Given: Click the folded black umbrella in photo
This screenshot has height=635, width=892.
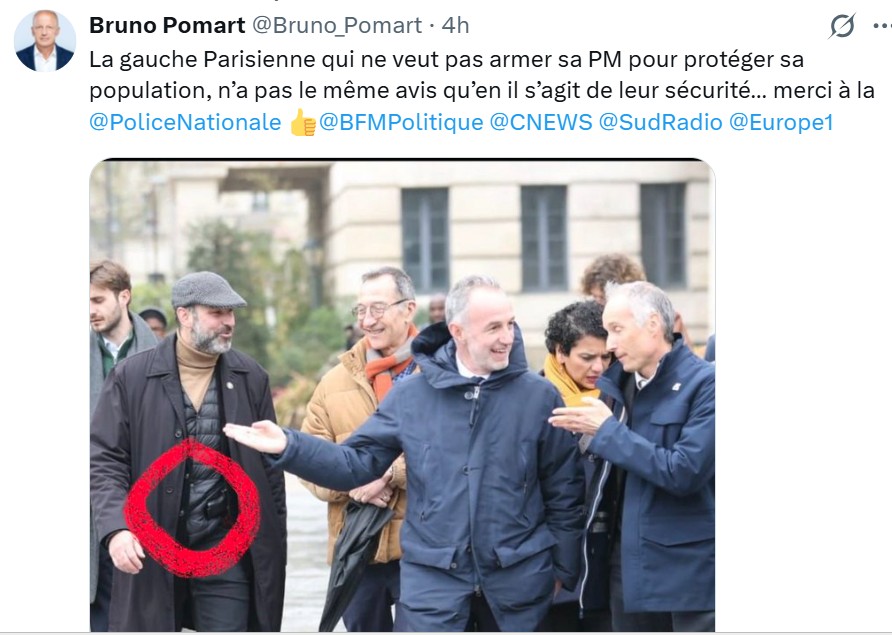Looking at the screenshot, I should pyautogui.click(x=353, y=563).
